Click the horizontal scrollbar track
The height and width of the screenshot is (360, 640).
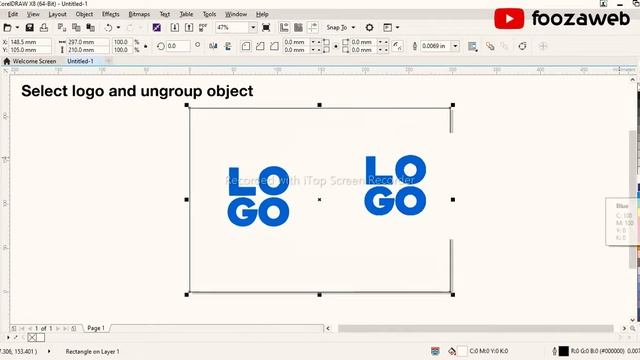click(476, 328)
